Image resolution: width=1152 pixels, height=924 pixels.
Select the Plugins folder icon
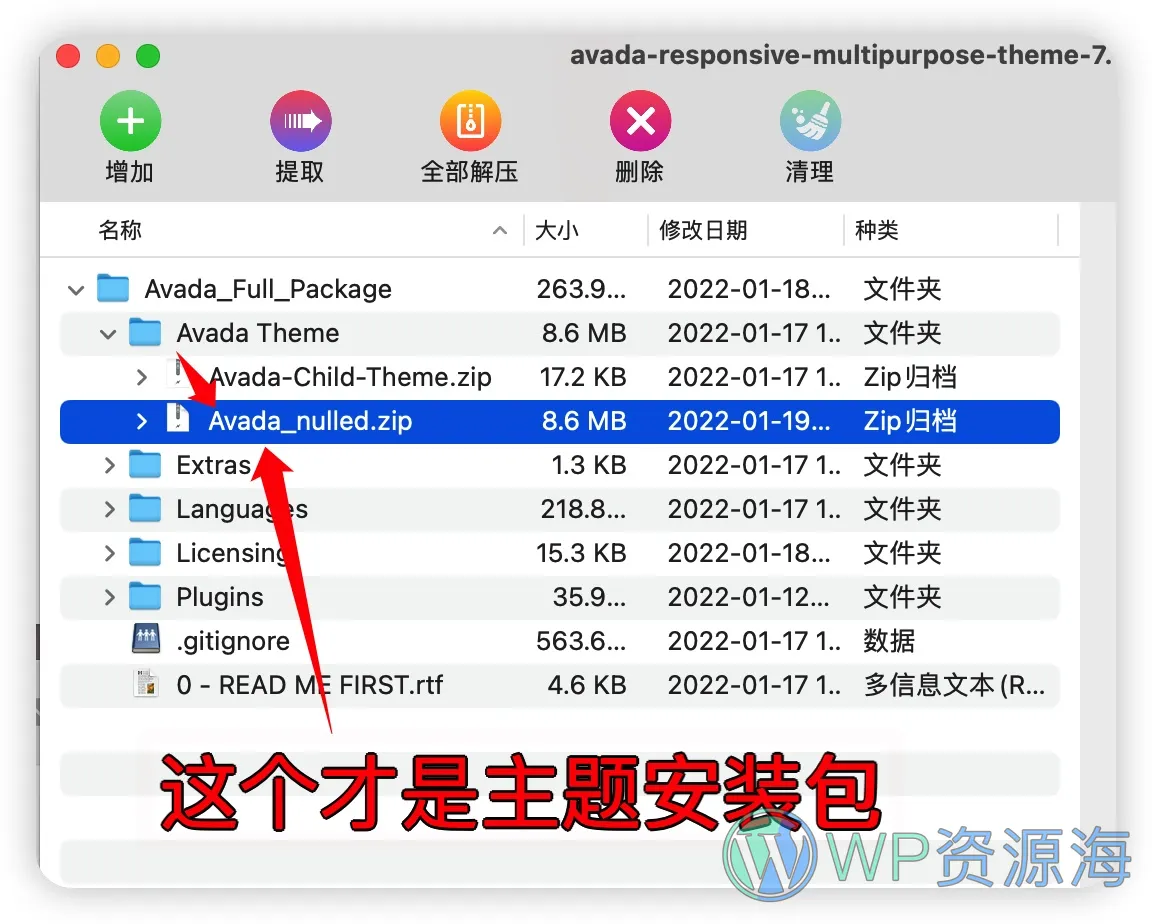pyautogui.click(x=145, y=597)
